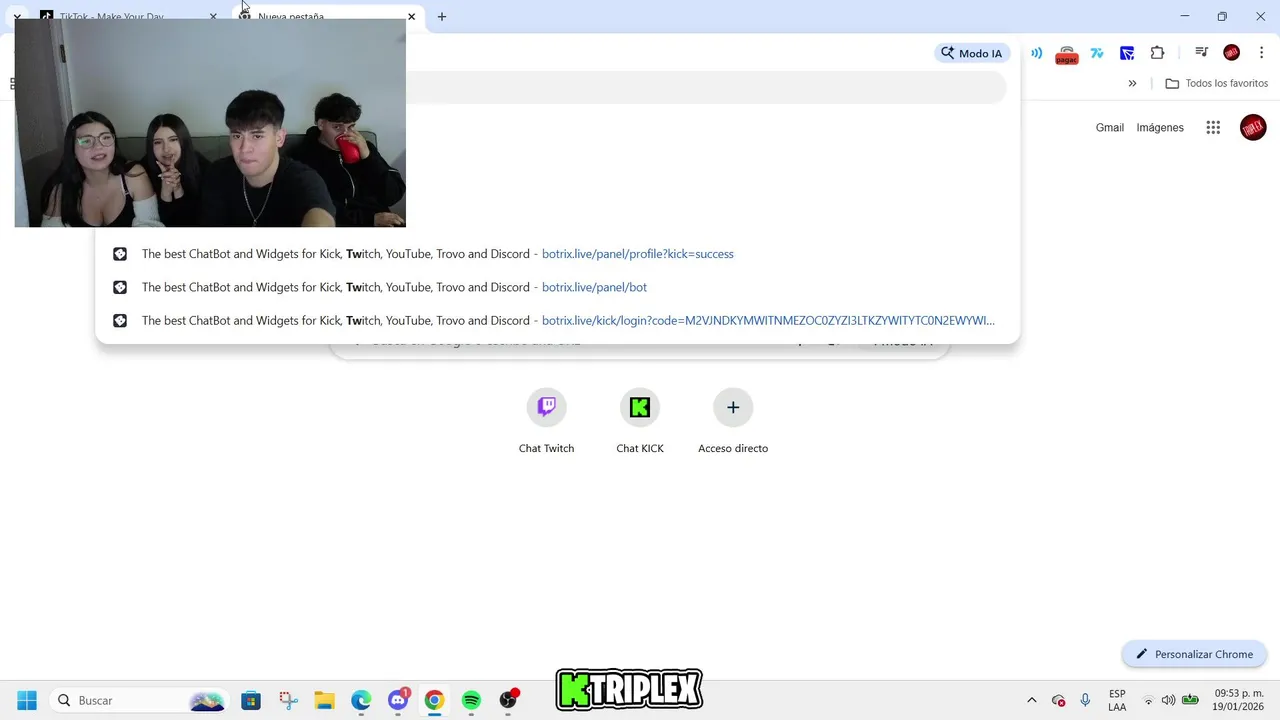Open Wi-Fi network tray icon
Screen dimensions: 1280x720
(1148, 700)
